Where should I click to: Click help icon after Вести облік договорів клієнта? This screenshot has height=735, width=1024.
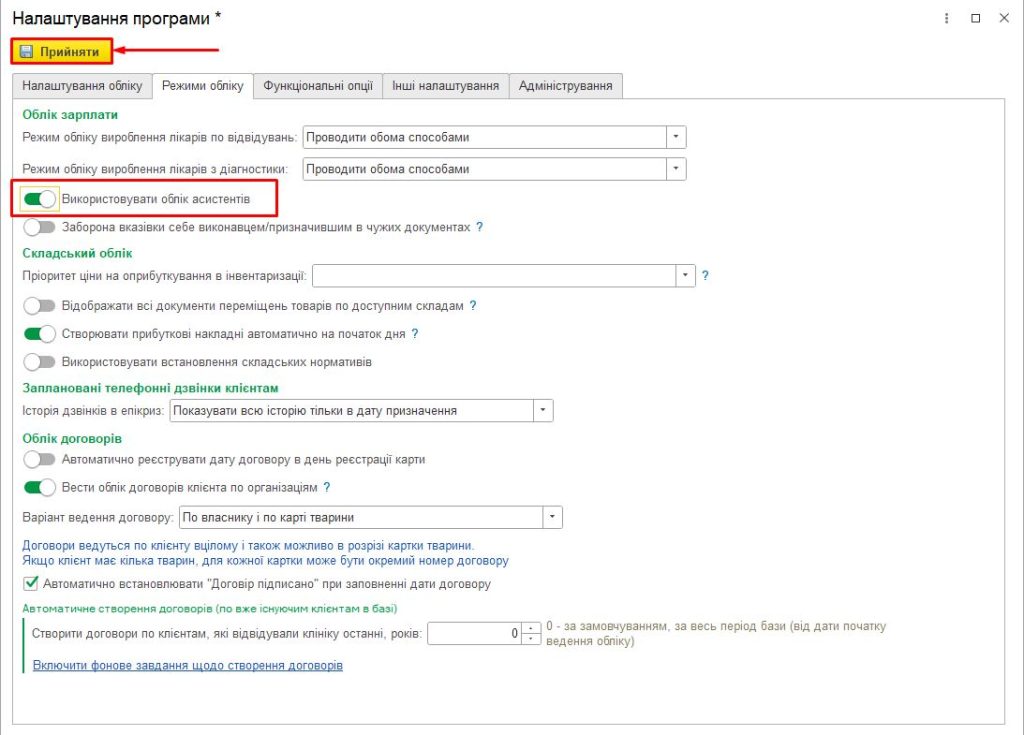pyautogui.click(x=327, y=487)
